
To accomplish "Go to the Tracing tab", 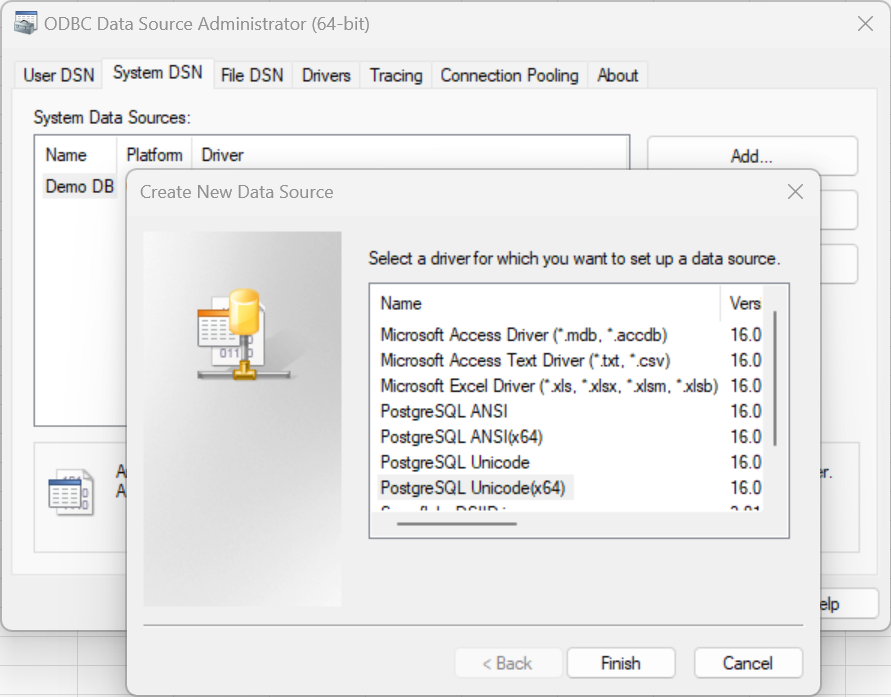I will coord(396,75).
